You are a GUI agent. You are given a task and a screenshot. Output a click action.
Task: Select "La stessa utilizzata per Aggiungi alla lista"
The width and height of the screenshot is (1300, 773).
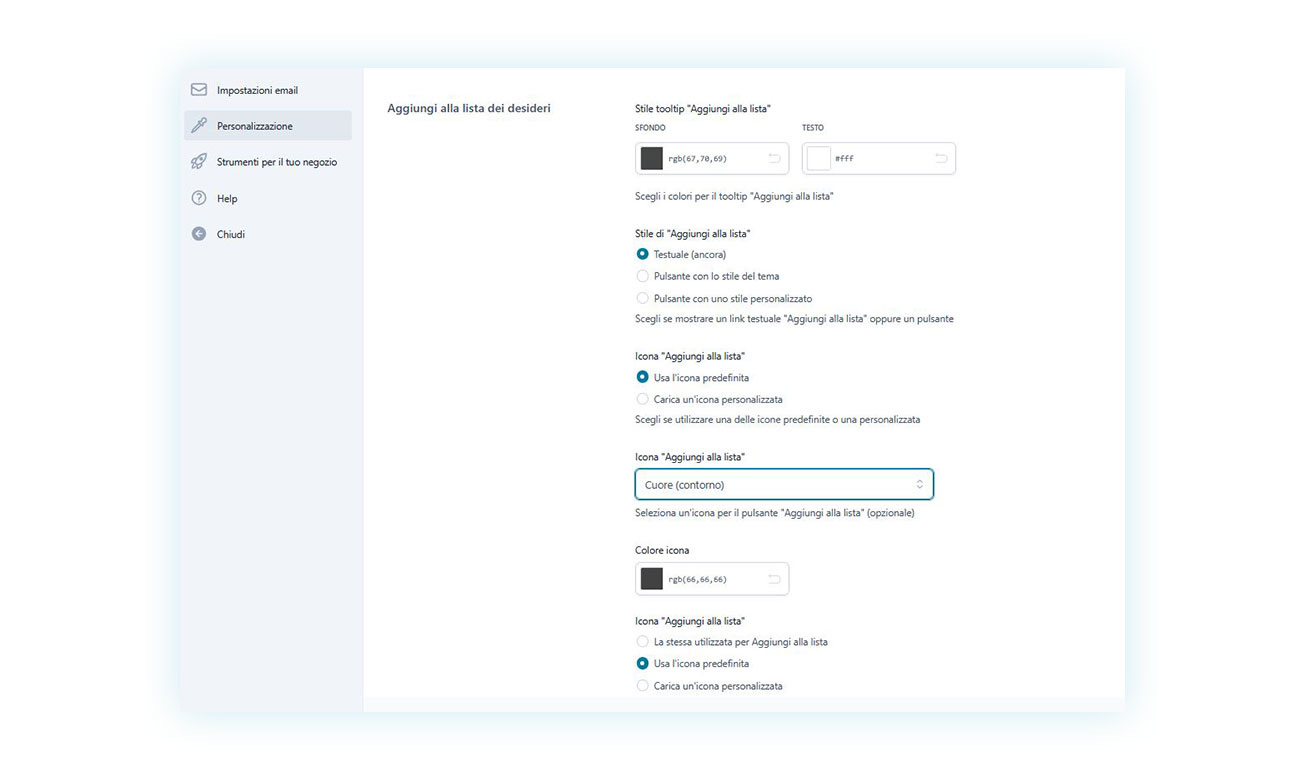pyautogui.click(x=642, y=642)
